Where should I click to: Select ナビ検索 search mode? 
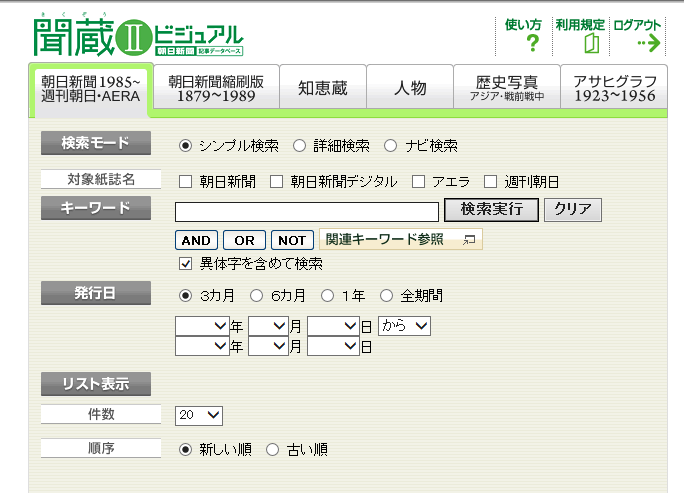pos(390,145)
